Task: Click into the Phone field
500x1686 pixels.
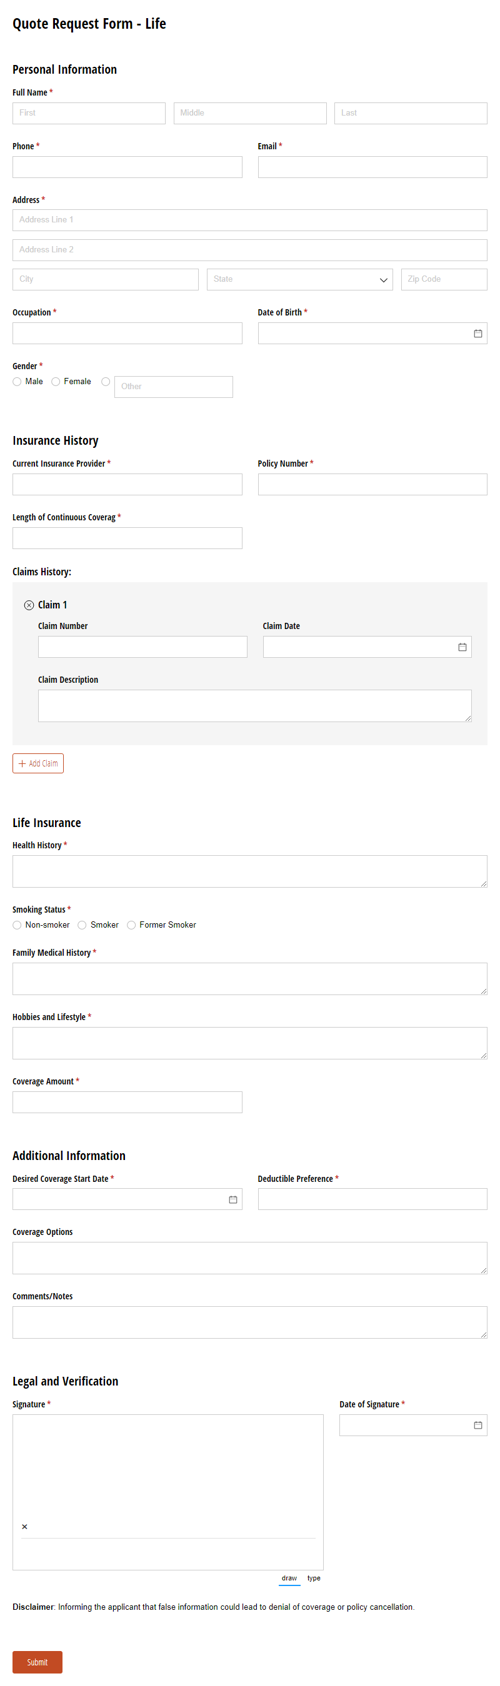Action: coord(128,167)
